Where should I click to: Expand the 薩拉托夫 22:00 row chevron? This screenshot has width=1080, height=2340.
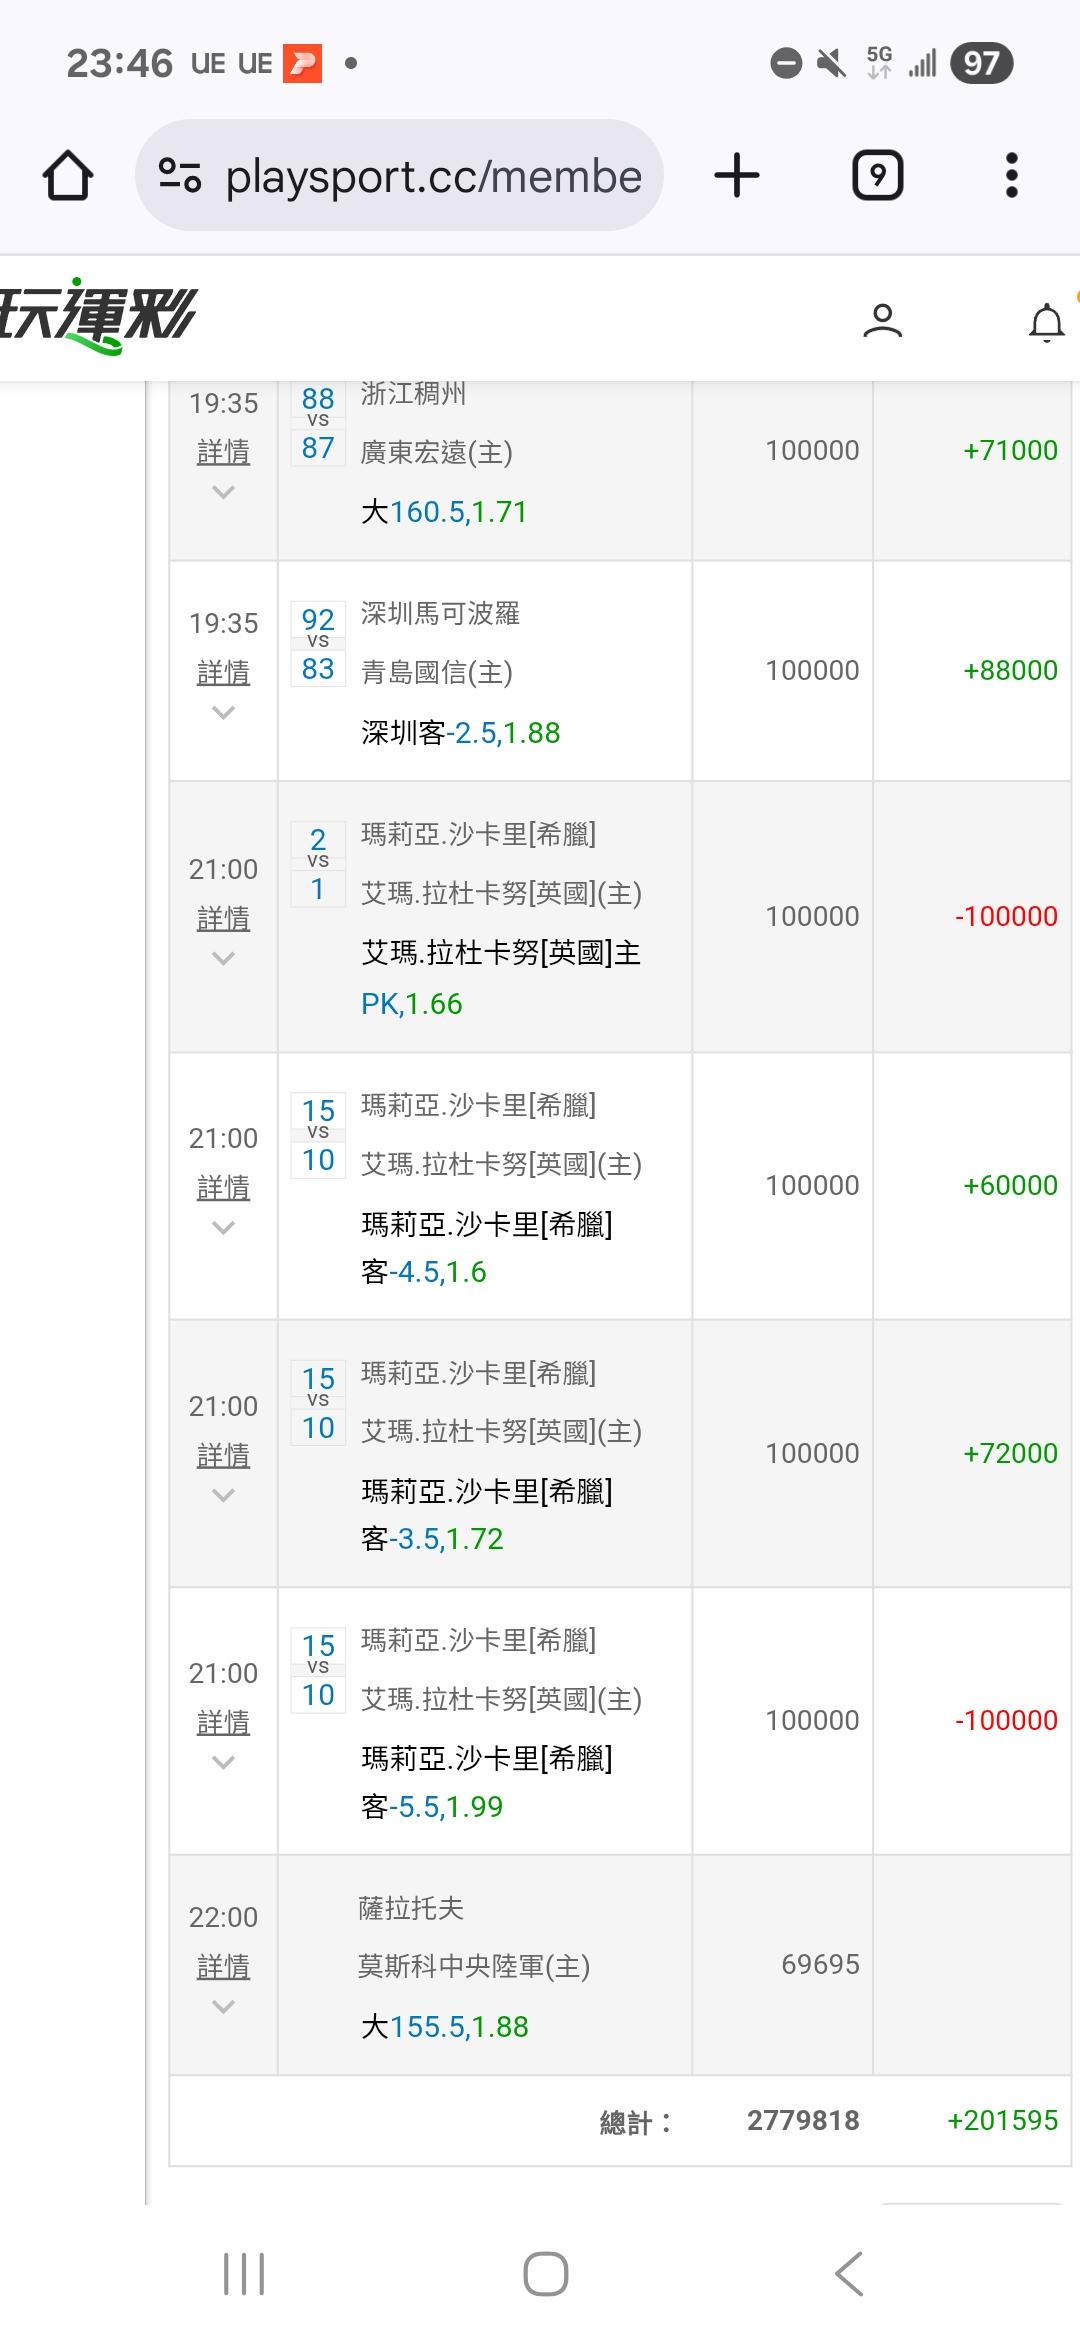tap(223, 2006)
